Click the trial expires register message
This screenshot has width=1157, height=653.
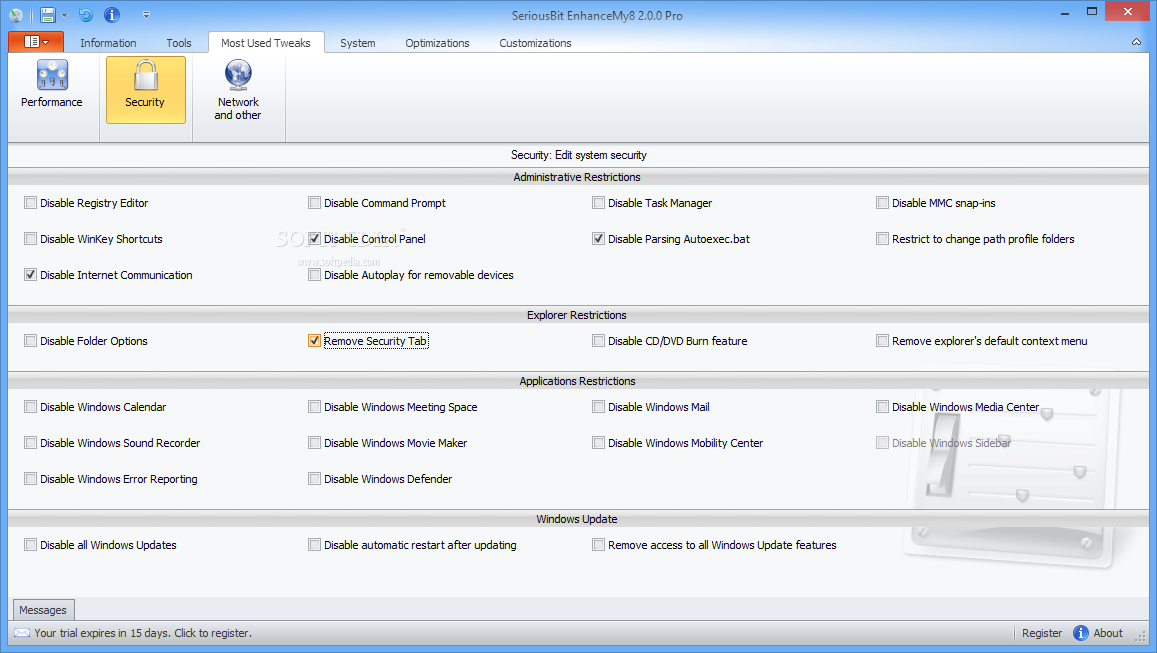(x=143, y=633)
